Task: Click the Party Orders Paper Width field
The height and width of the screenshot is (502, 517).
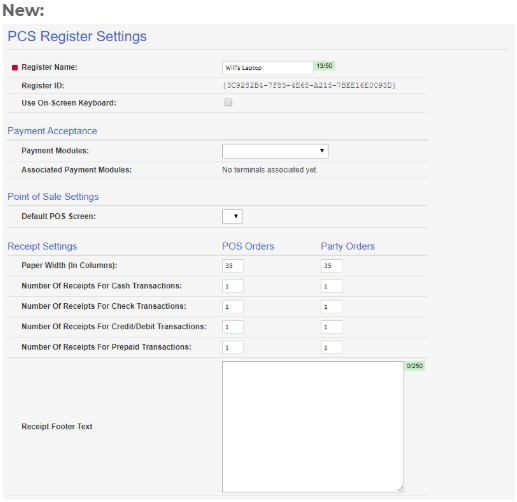Action: [x=331, y=266]
